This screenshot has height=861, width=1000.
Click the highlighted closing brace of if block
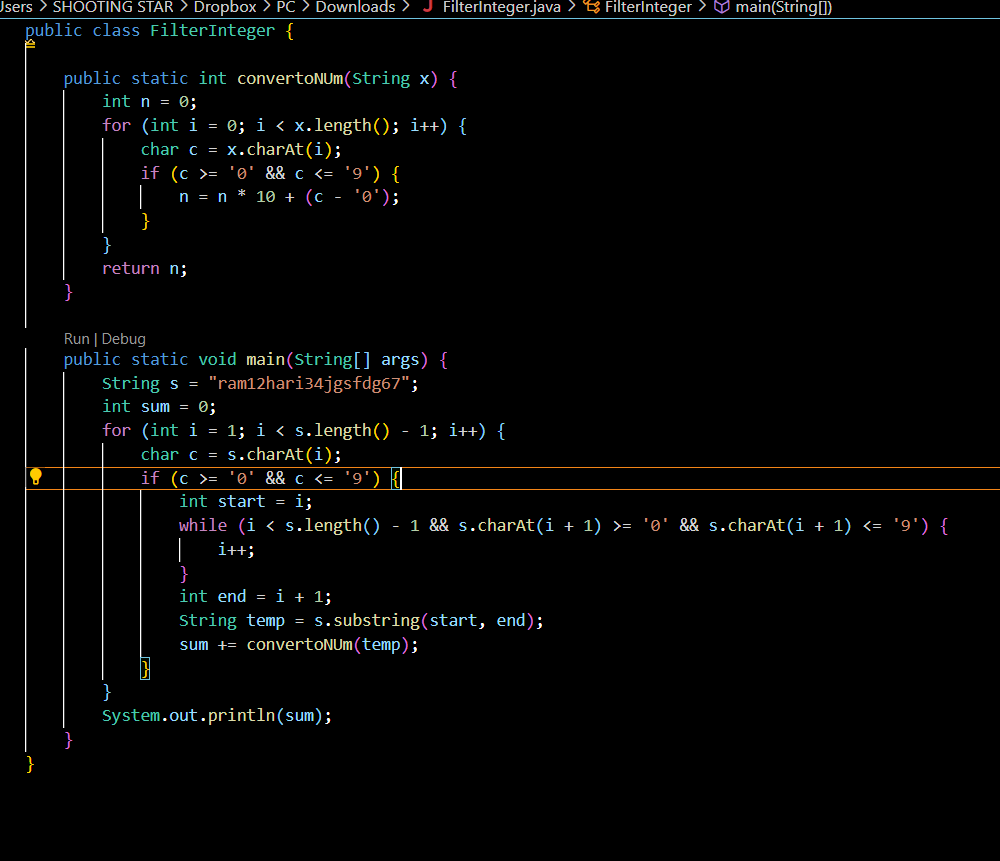tap(145, 668)
